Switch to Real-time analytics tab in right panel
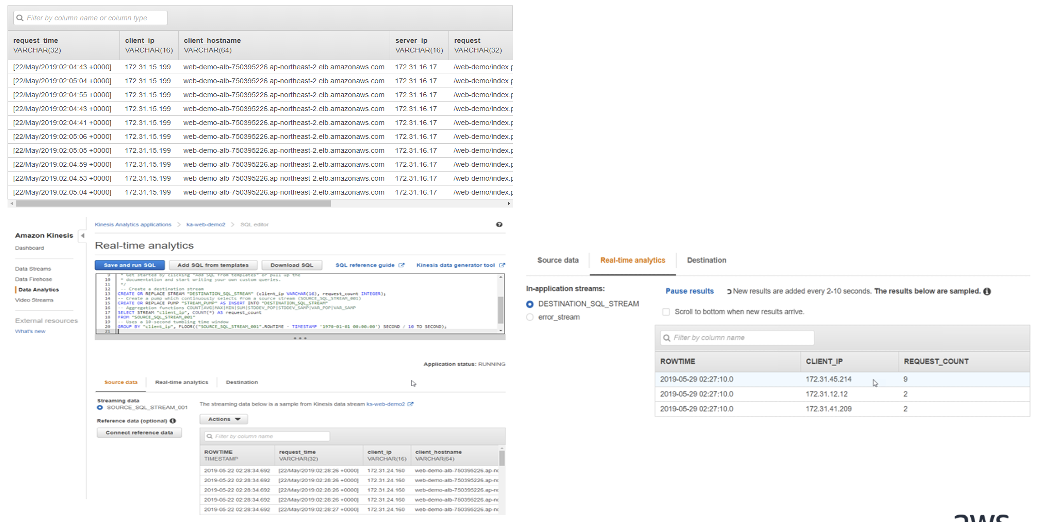Image resolution: width=1038 pixels, height=522 pixels. click(632, 260)
